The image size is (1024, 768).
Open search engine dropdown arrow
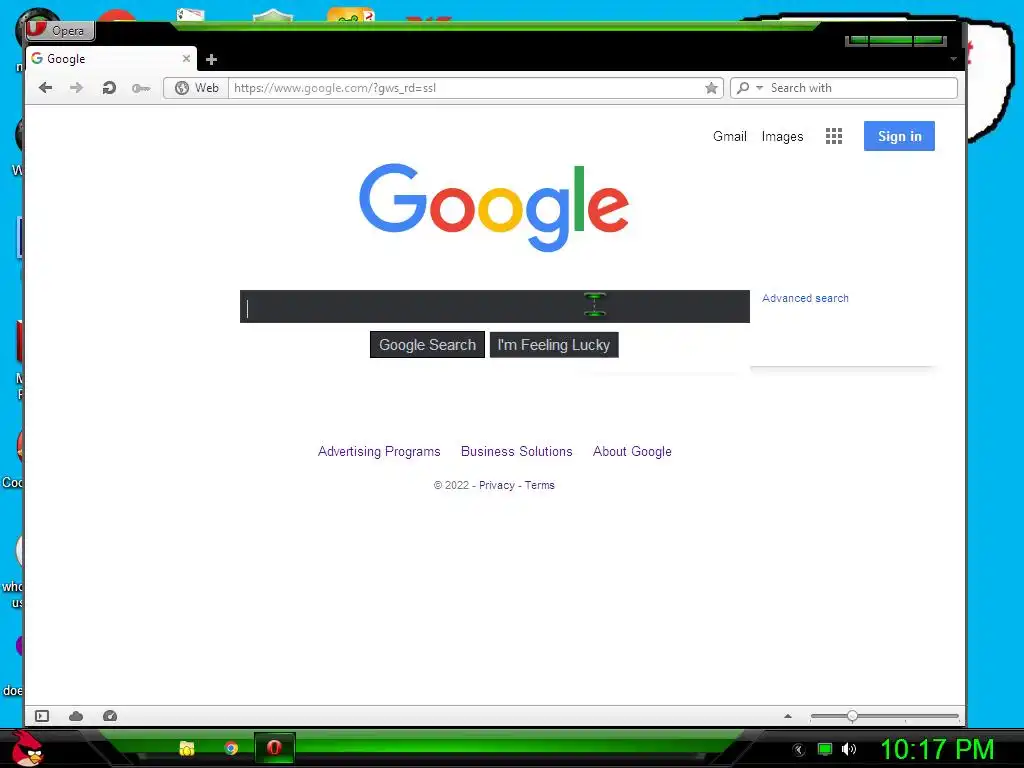pyautogui.click(x=760, y=88)
